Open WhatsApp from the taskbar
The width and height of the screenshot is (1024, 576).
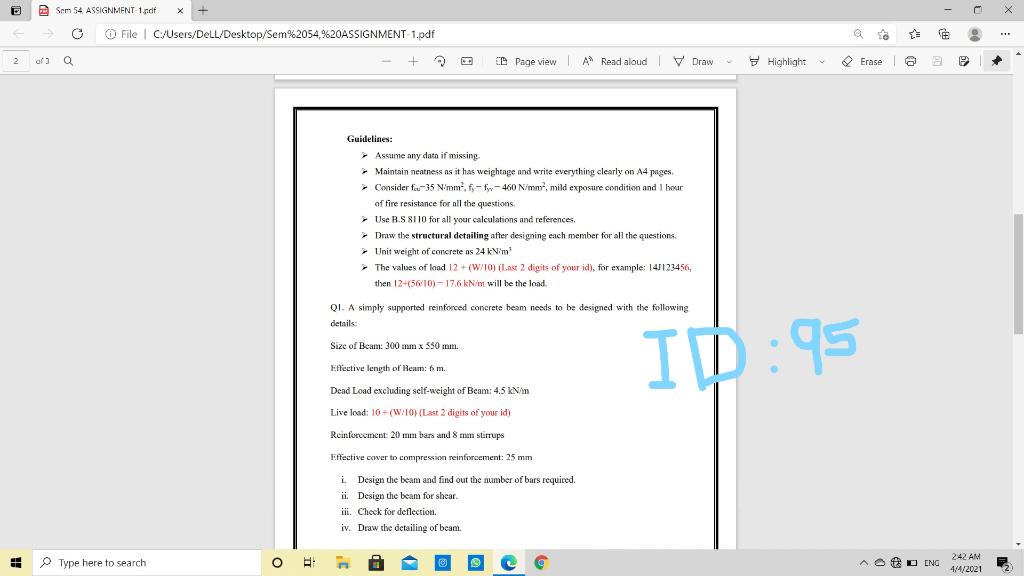tap(476, 562)
